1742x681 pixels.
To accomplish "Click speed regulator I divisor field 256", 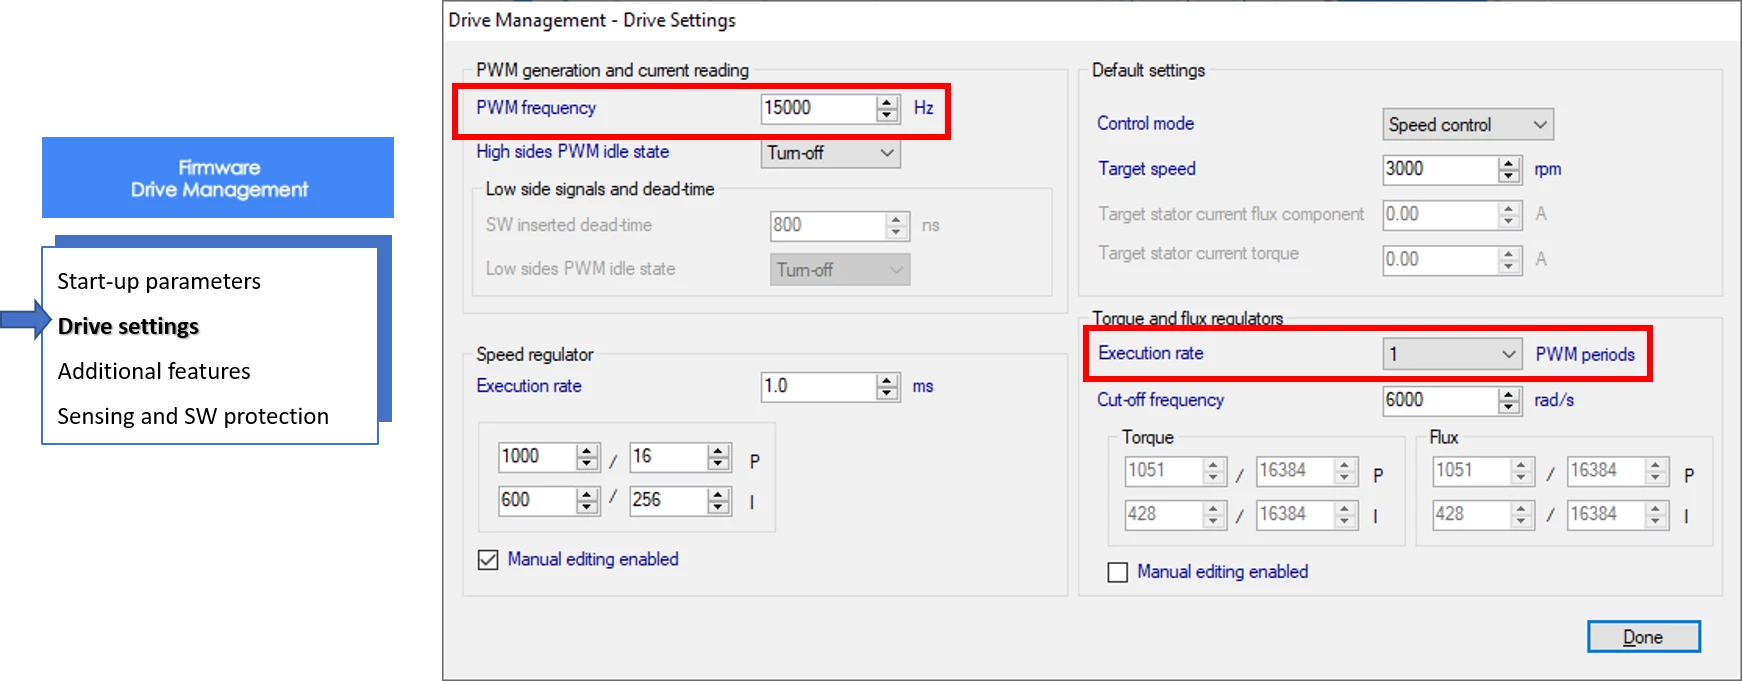I will click(668, 500).
